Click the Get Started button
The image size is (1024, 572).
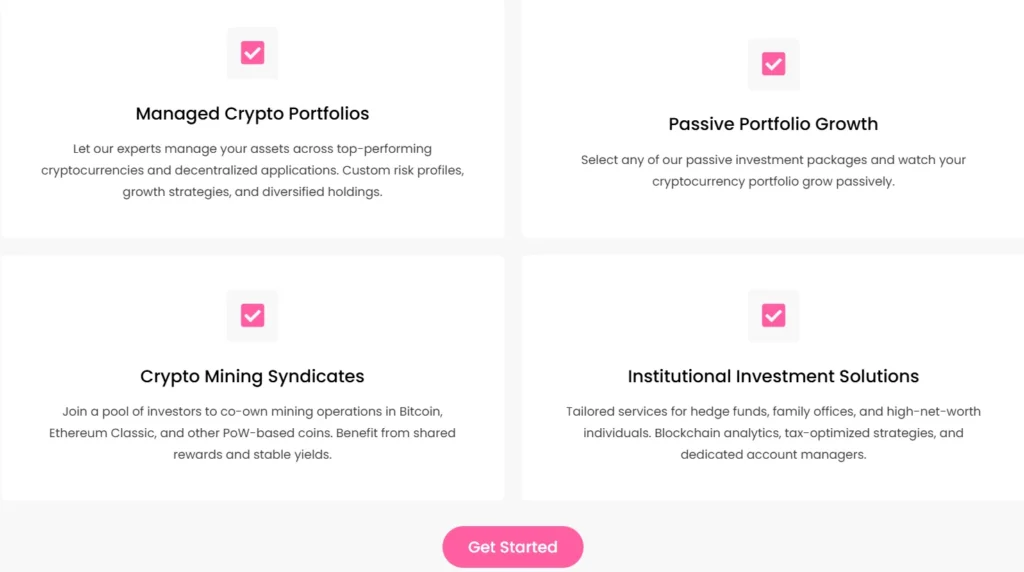pos(513,547)
